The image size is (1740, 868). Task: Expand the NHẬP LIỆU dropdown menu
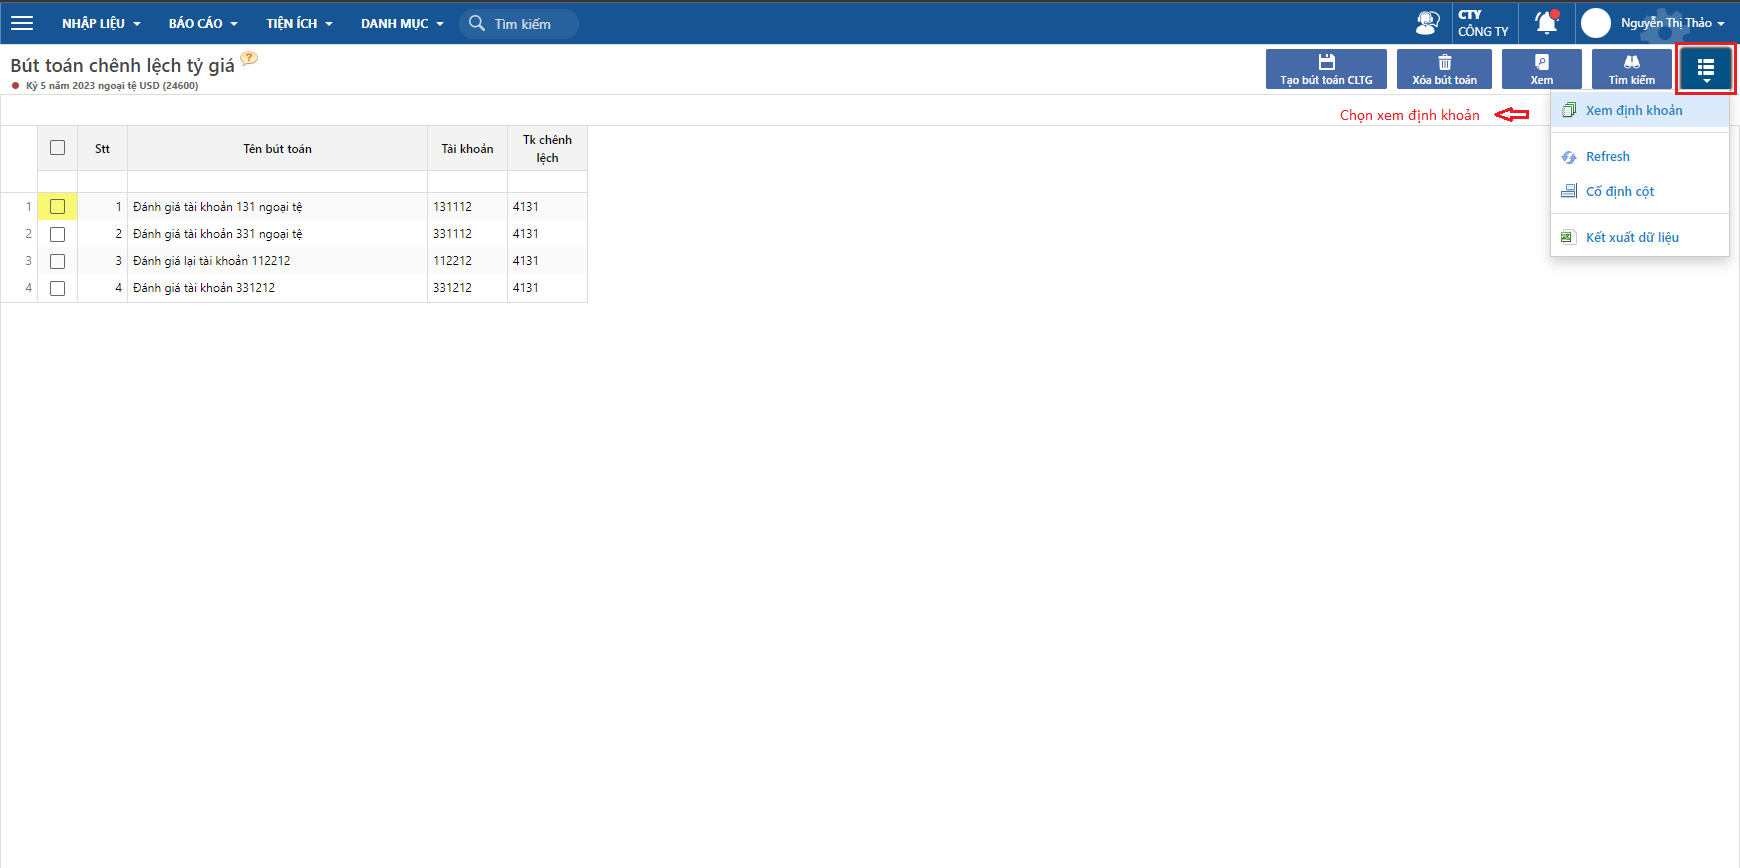[101, 23]
